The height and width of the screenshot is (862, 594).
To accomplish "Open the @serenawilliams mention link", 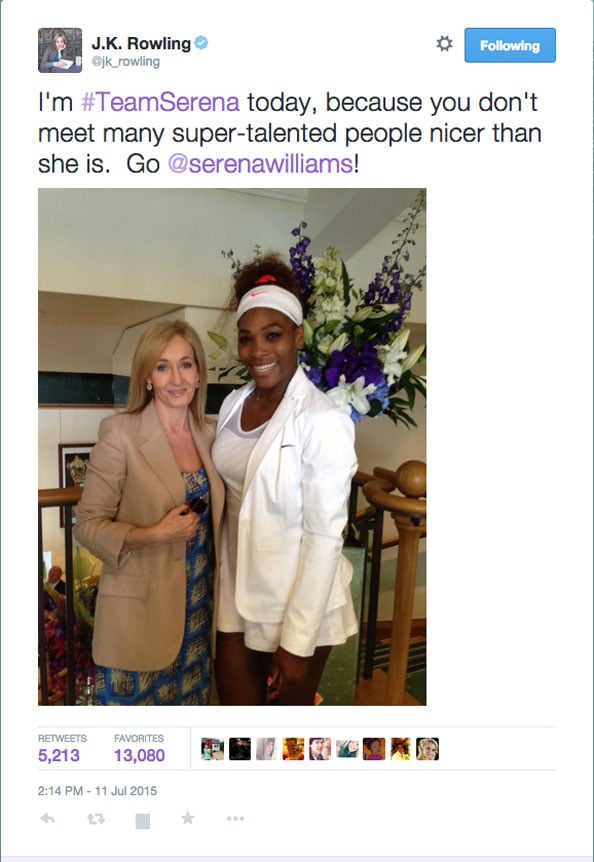I will coord(260,164).
